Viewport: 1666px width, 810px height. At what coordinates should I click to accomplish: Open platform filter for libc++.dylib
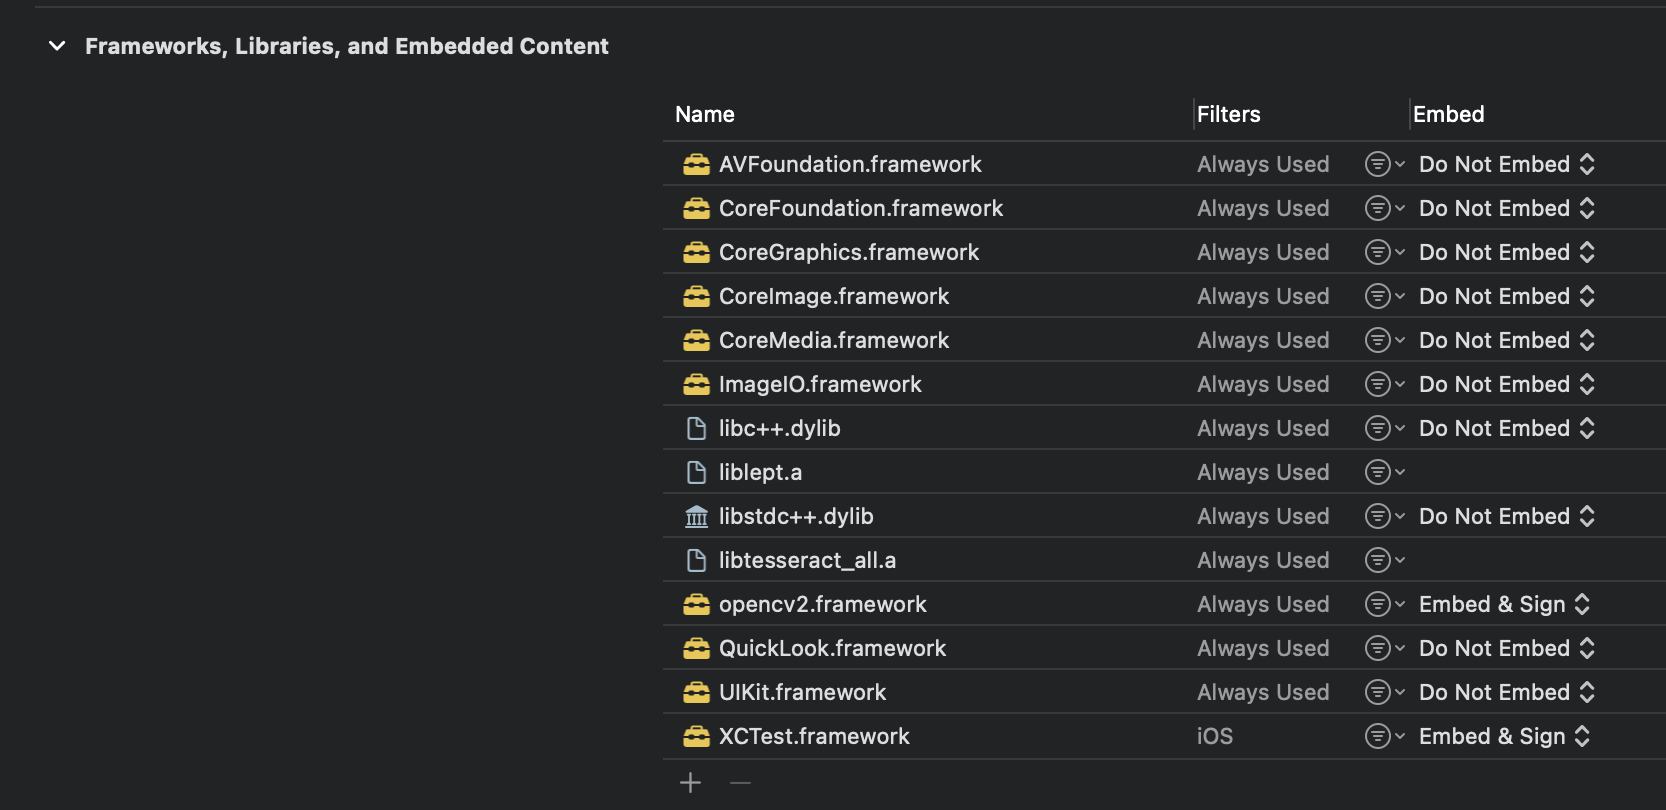coord(1385,428)
